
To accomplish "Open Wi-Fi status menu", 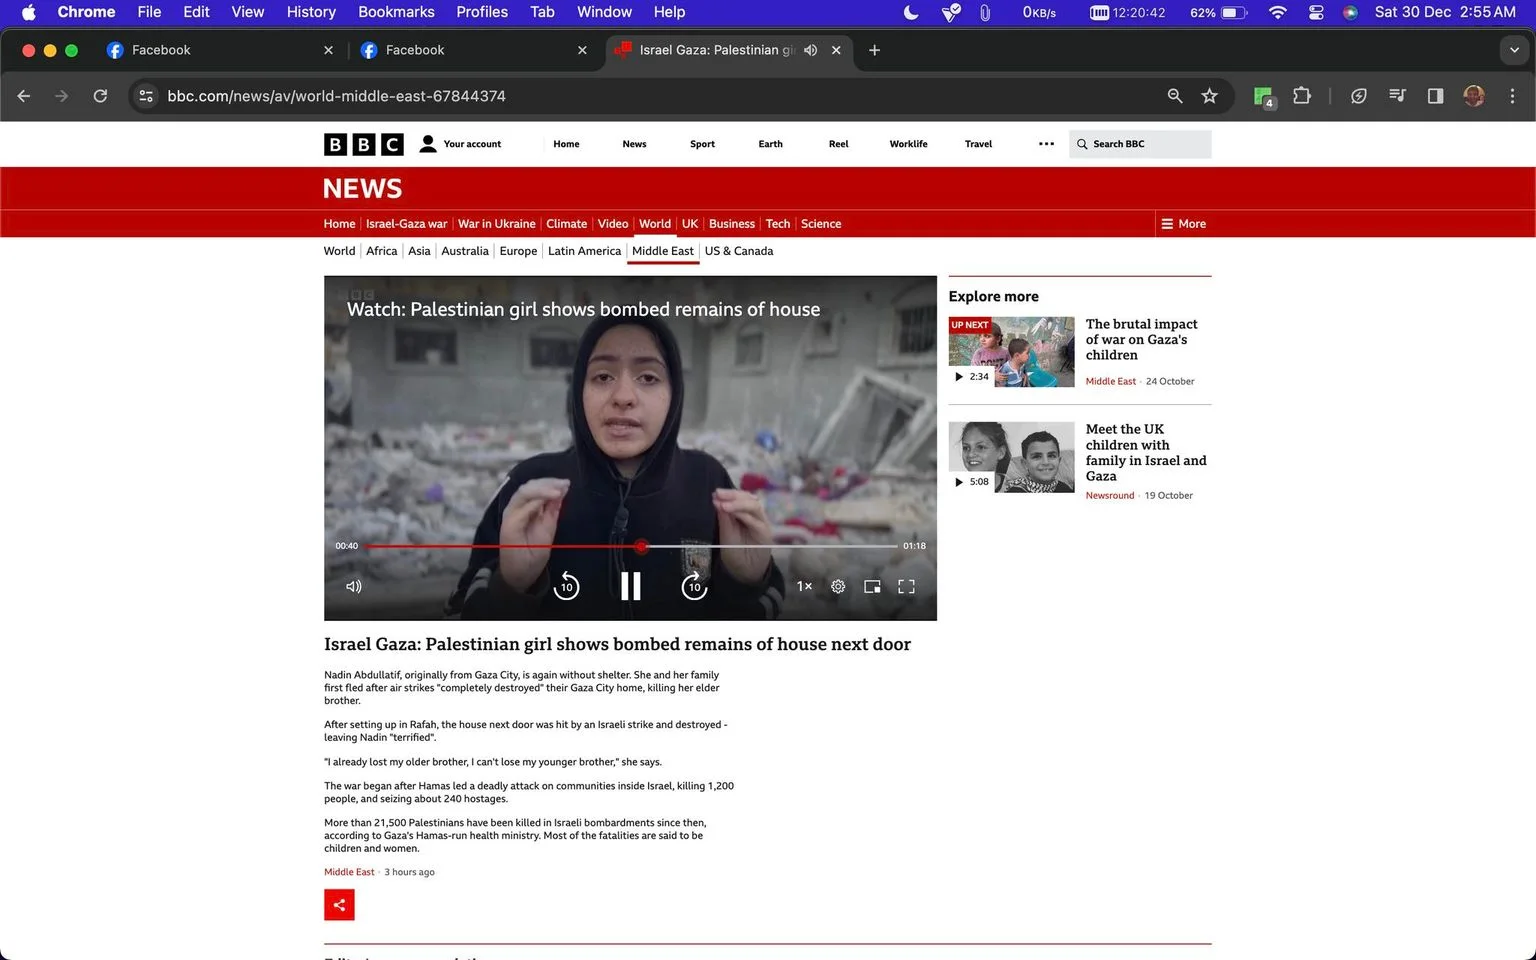I will pos(1277,12).
